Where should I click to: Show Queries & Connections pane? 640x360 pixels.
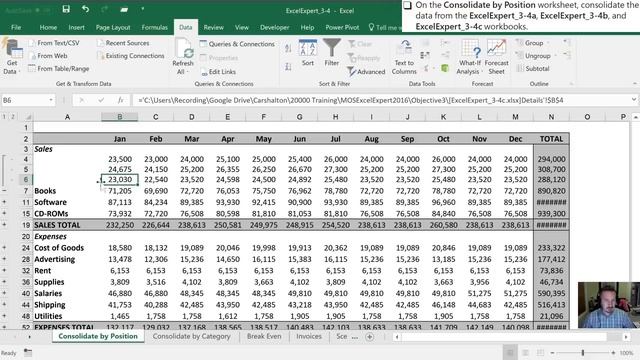coord(237,44)
